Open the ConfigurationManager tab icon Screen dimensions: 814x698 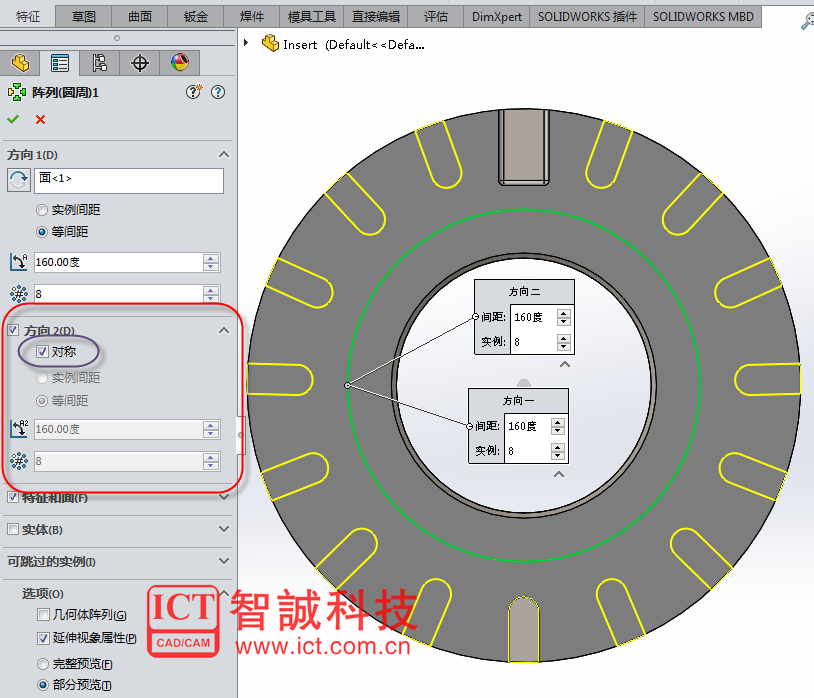click(100, 63)
